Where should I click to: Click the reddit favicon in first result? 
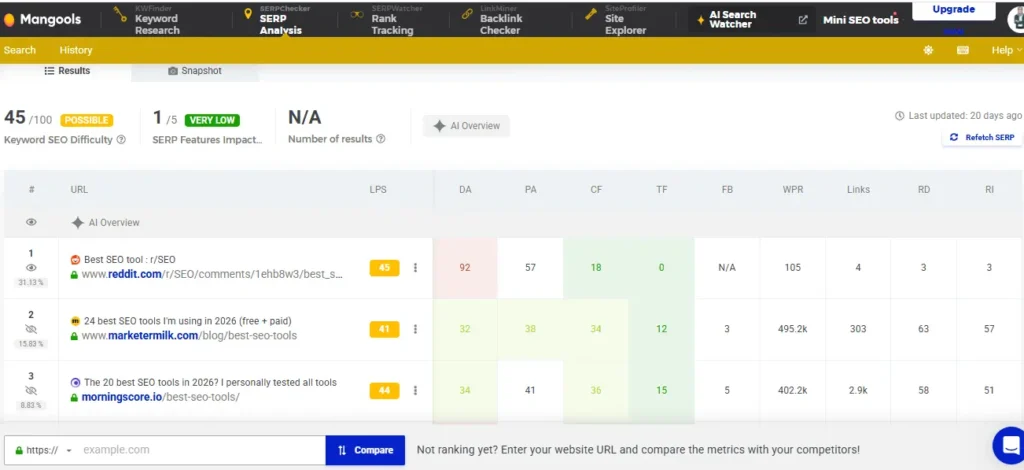pos(75,260)
